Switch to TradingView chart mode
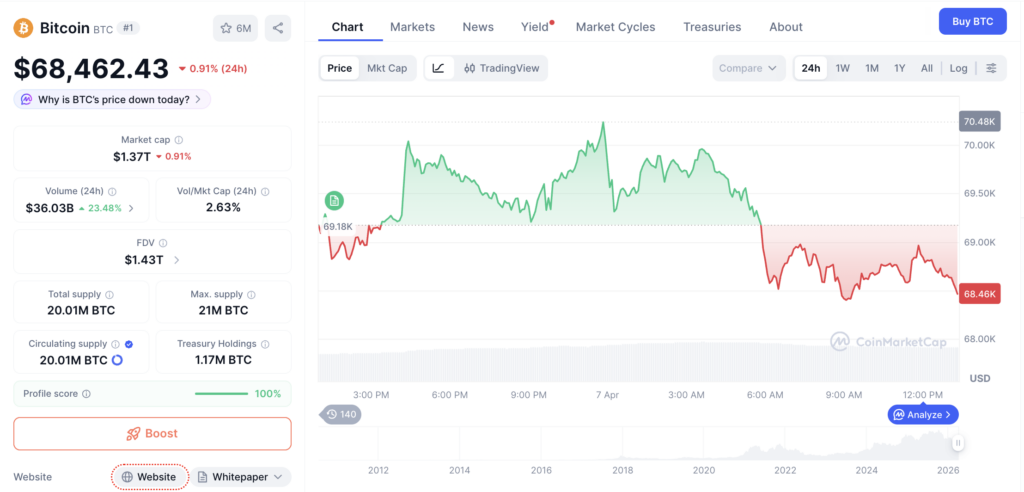Viewport: 1024px width, 492px height. (x=501, y=68)
